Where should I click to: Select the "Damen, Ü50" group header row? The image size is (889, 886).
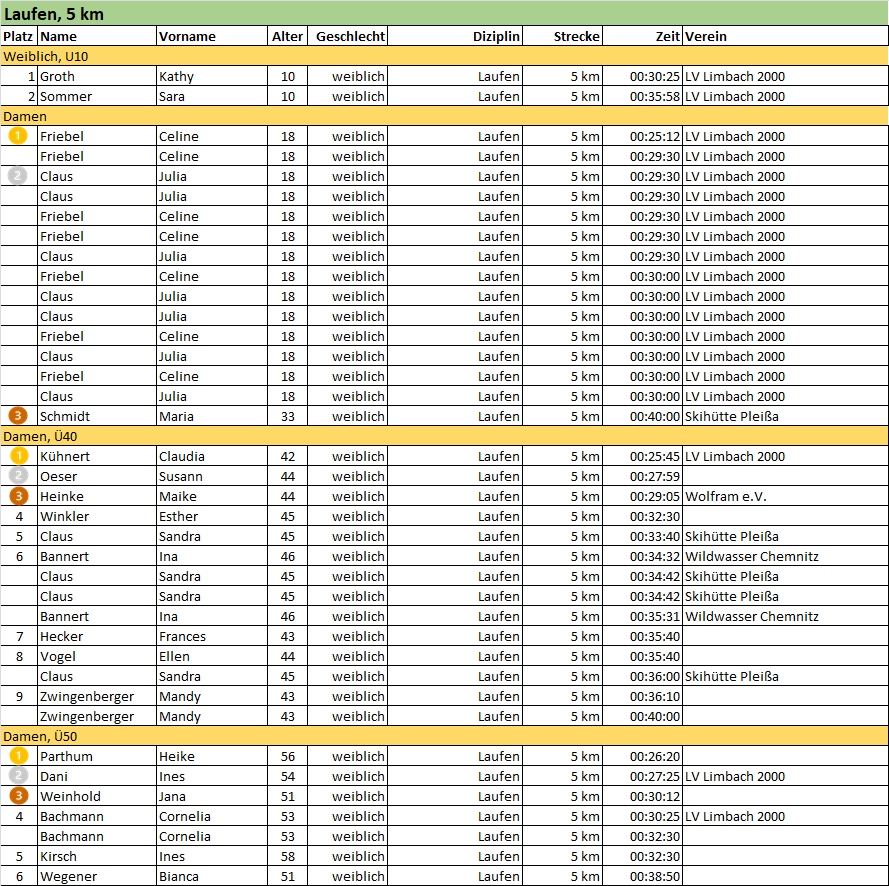[x=40, y=736]
